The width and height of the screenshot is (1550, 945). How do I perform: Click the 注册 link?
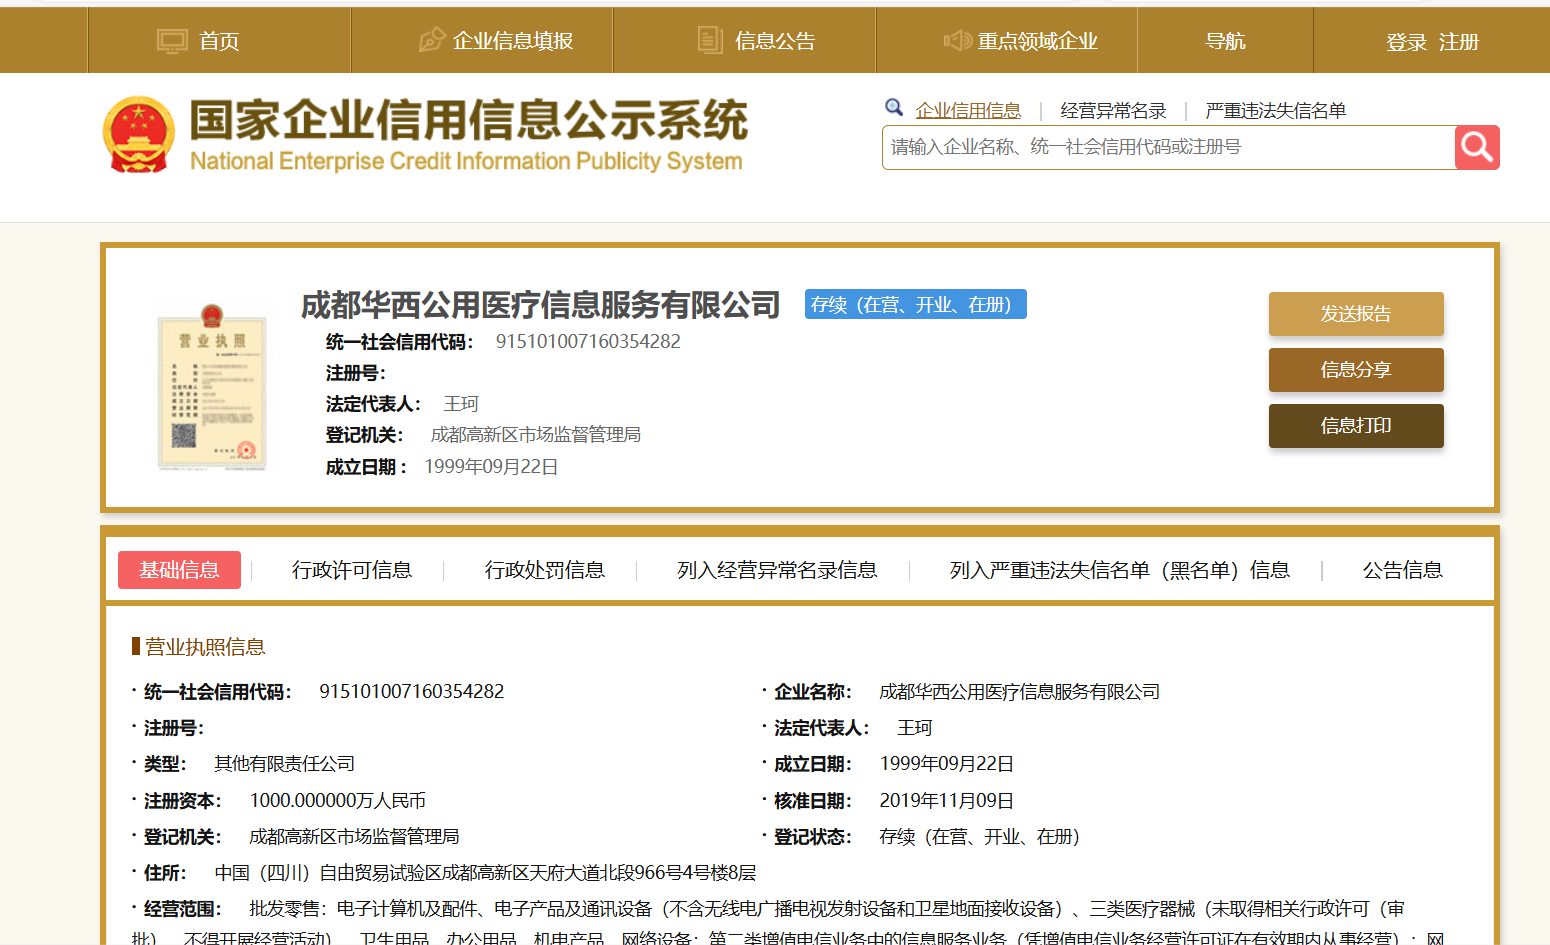(1459, 42)
